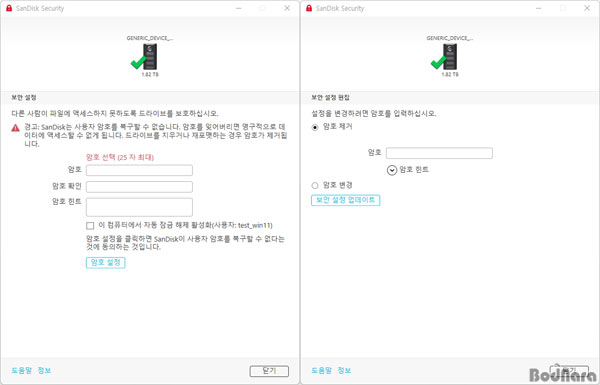Open 도움말 link in left window
This screenshot has width=600, height=385.
21,370
